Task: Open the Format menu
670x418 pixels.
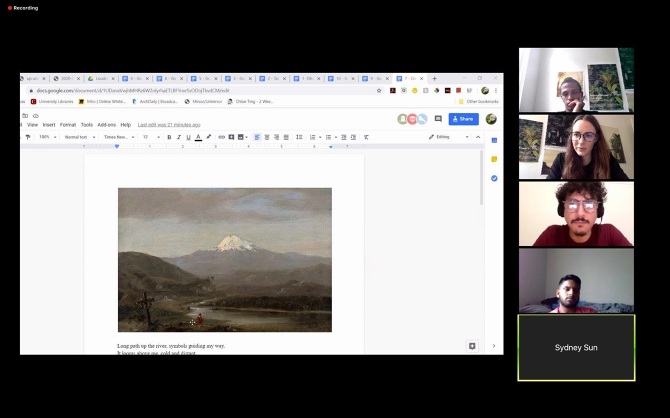Action: [x=68, y=125]
